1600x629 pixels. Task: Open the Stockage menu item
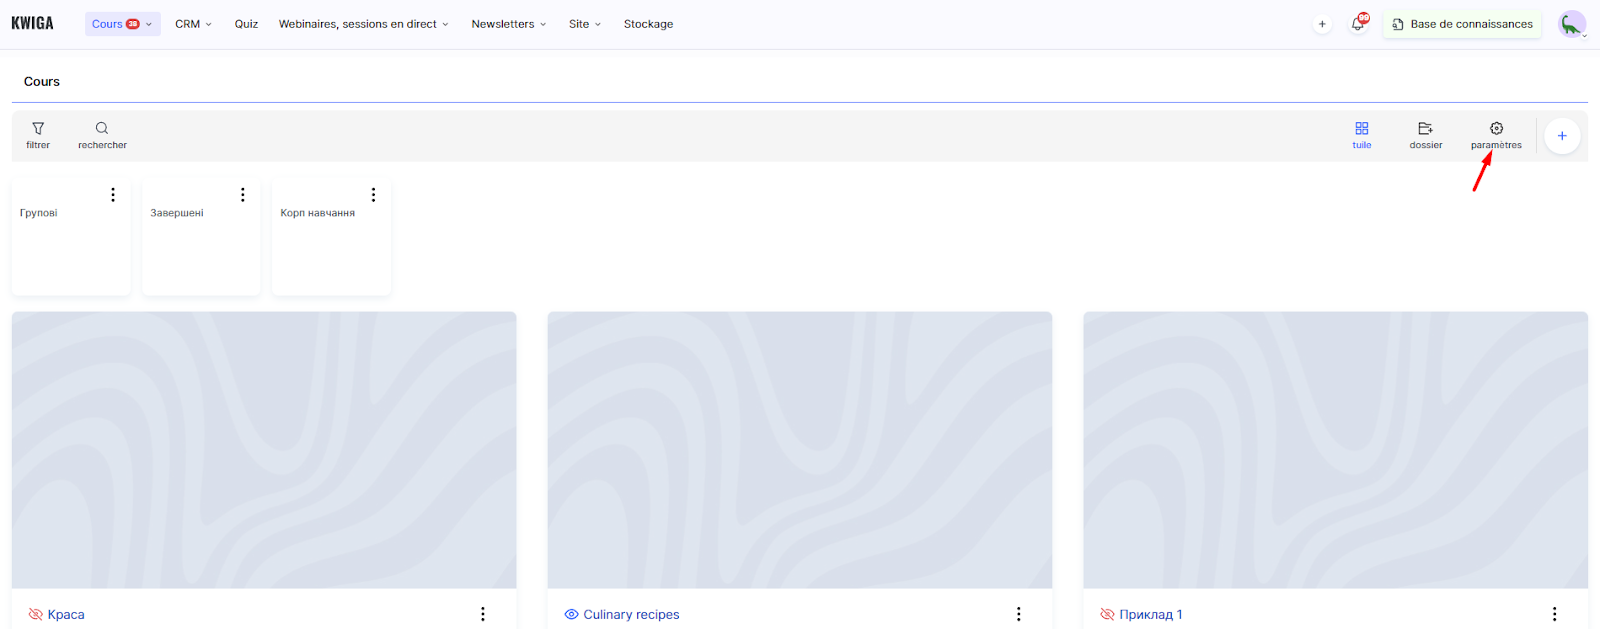pyautogui.click(x=648, y=24)
